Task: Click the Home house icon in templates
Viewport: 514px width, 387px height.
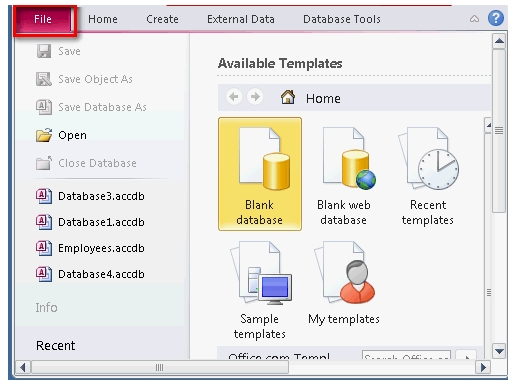Action: click(x=288, y=97)
